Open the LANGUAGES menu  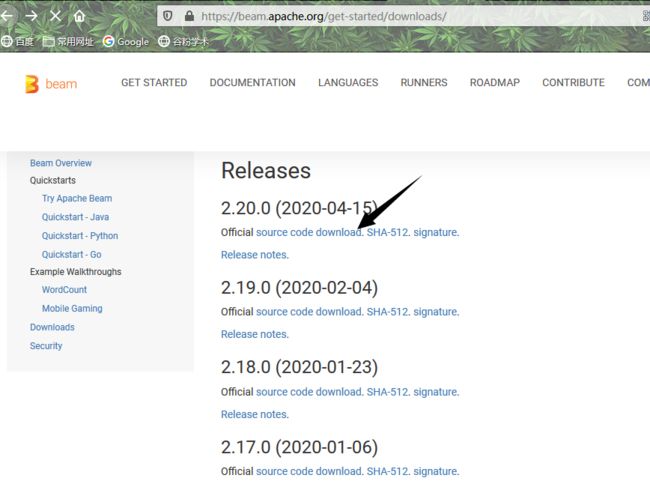coord(348,83)
